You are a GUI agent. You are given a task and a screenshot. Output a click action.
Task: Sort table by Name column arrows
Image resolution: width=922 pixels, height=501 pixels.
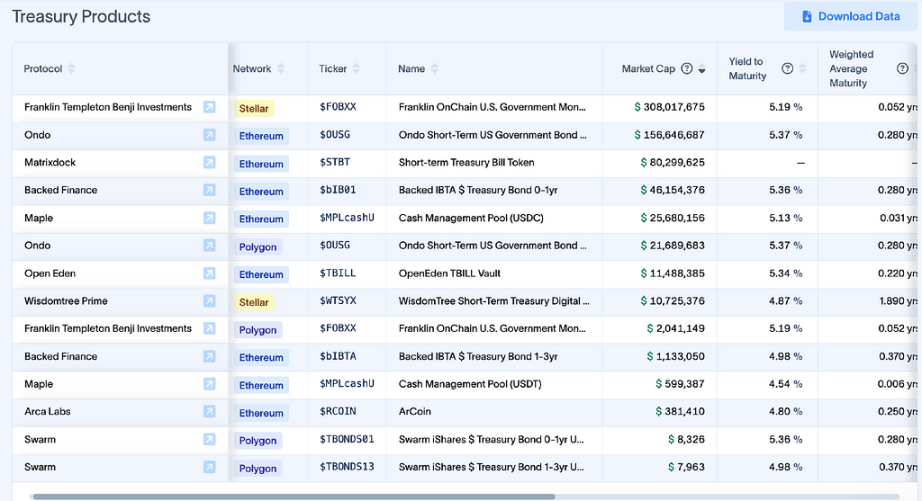tap(435, 69)
